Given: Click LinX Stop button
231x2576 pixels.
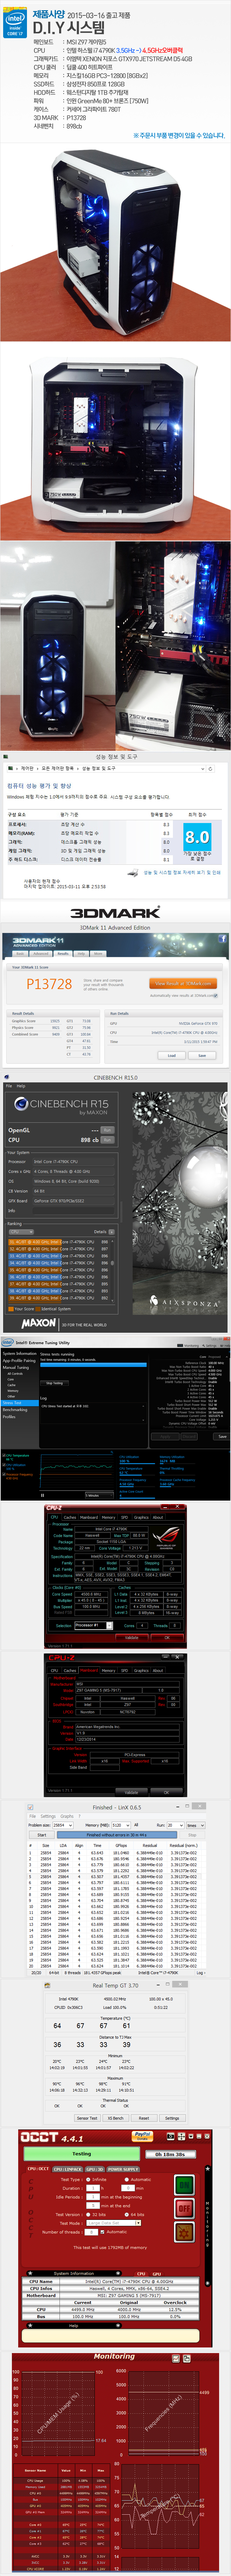Looking at the screenshot, I should point(192,1835).
